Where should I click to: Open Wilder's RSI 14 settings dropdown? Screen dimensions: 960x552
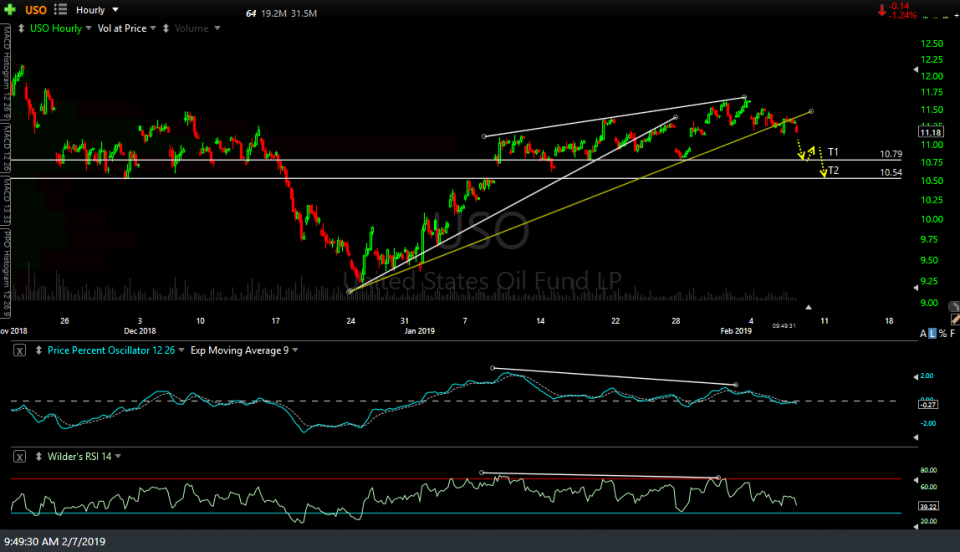[119, 457]
